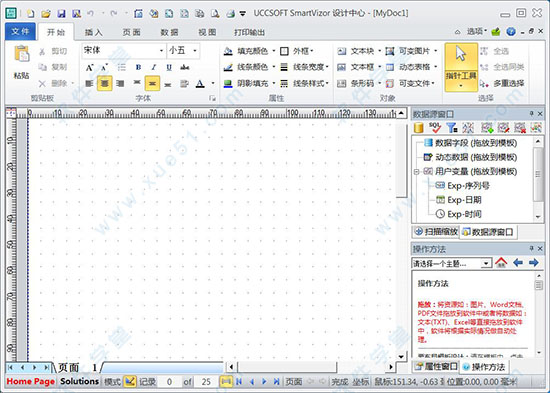
Task: Switch to the Insert (插入) tab
Action: pos(94,32)
